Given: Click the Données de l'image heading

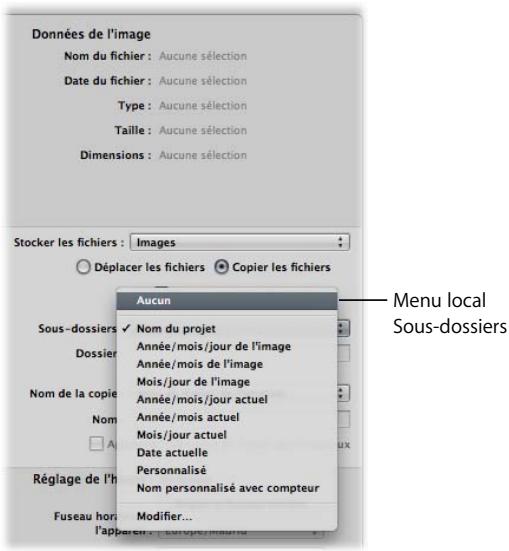Looking at the screenshot, I should click(91, 34).
